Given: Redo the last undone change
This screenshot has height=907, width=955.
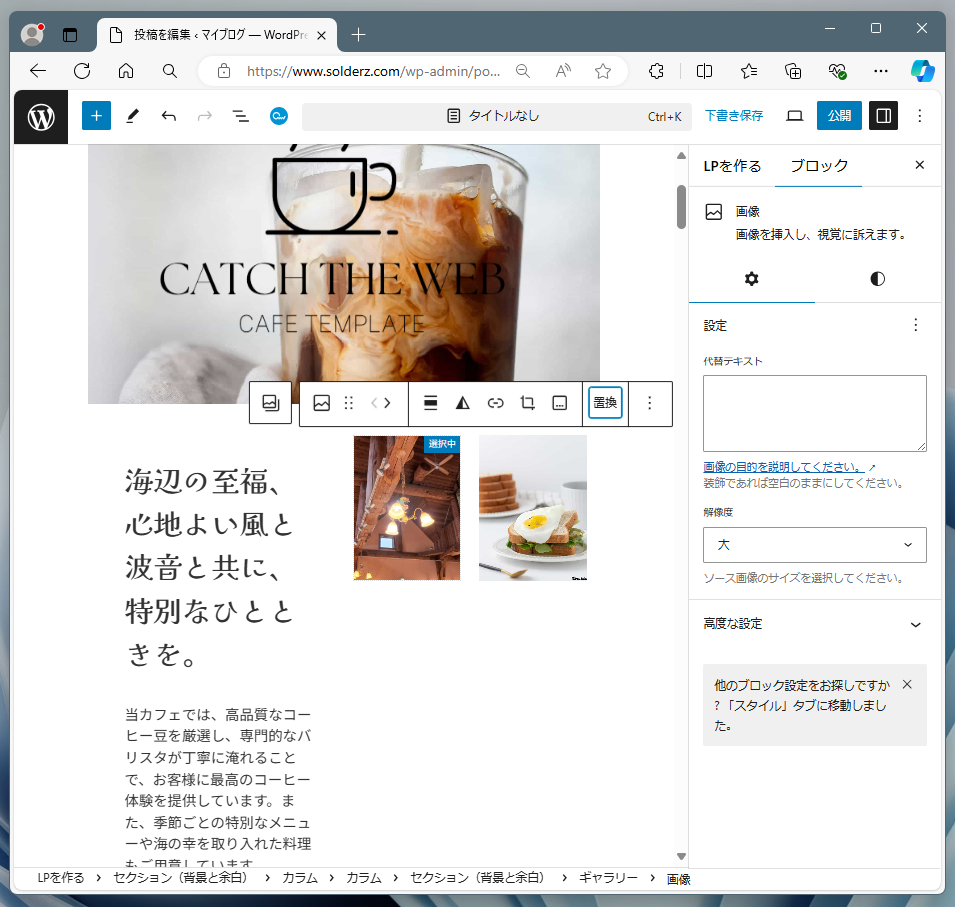Looking at the screenshot, I should (205, 116).
